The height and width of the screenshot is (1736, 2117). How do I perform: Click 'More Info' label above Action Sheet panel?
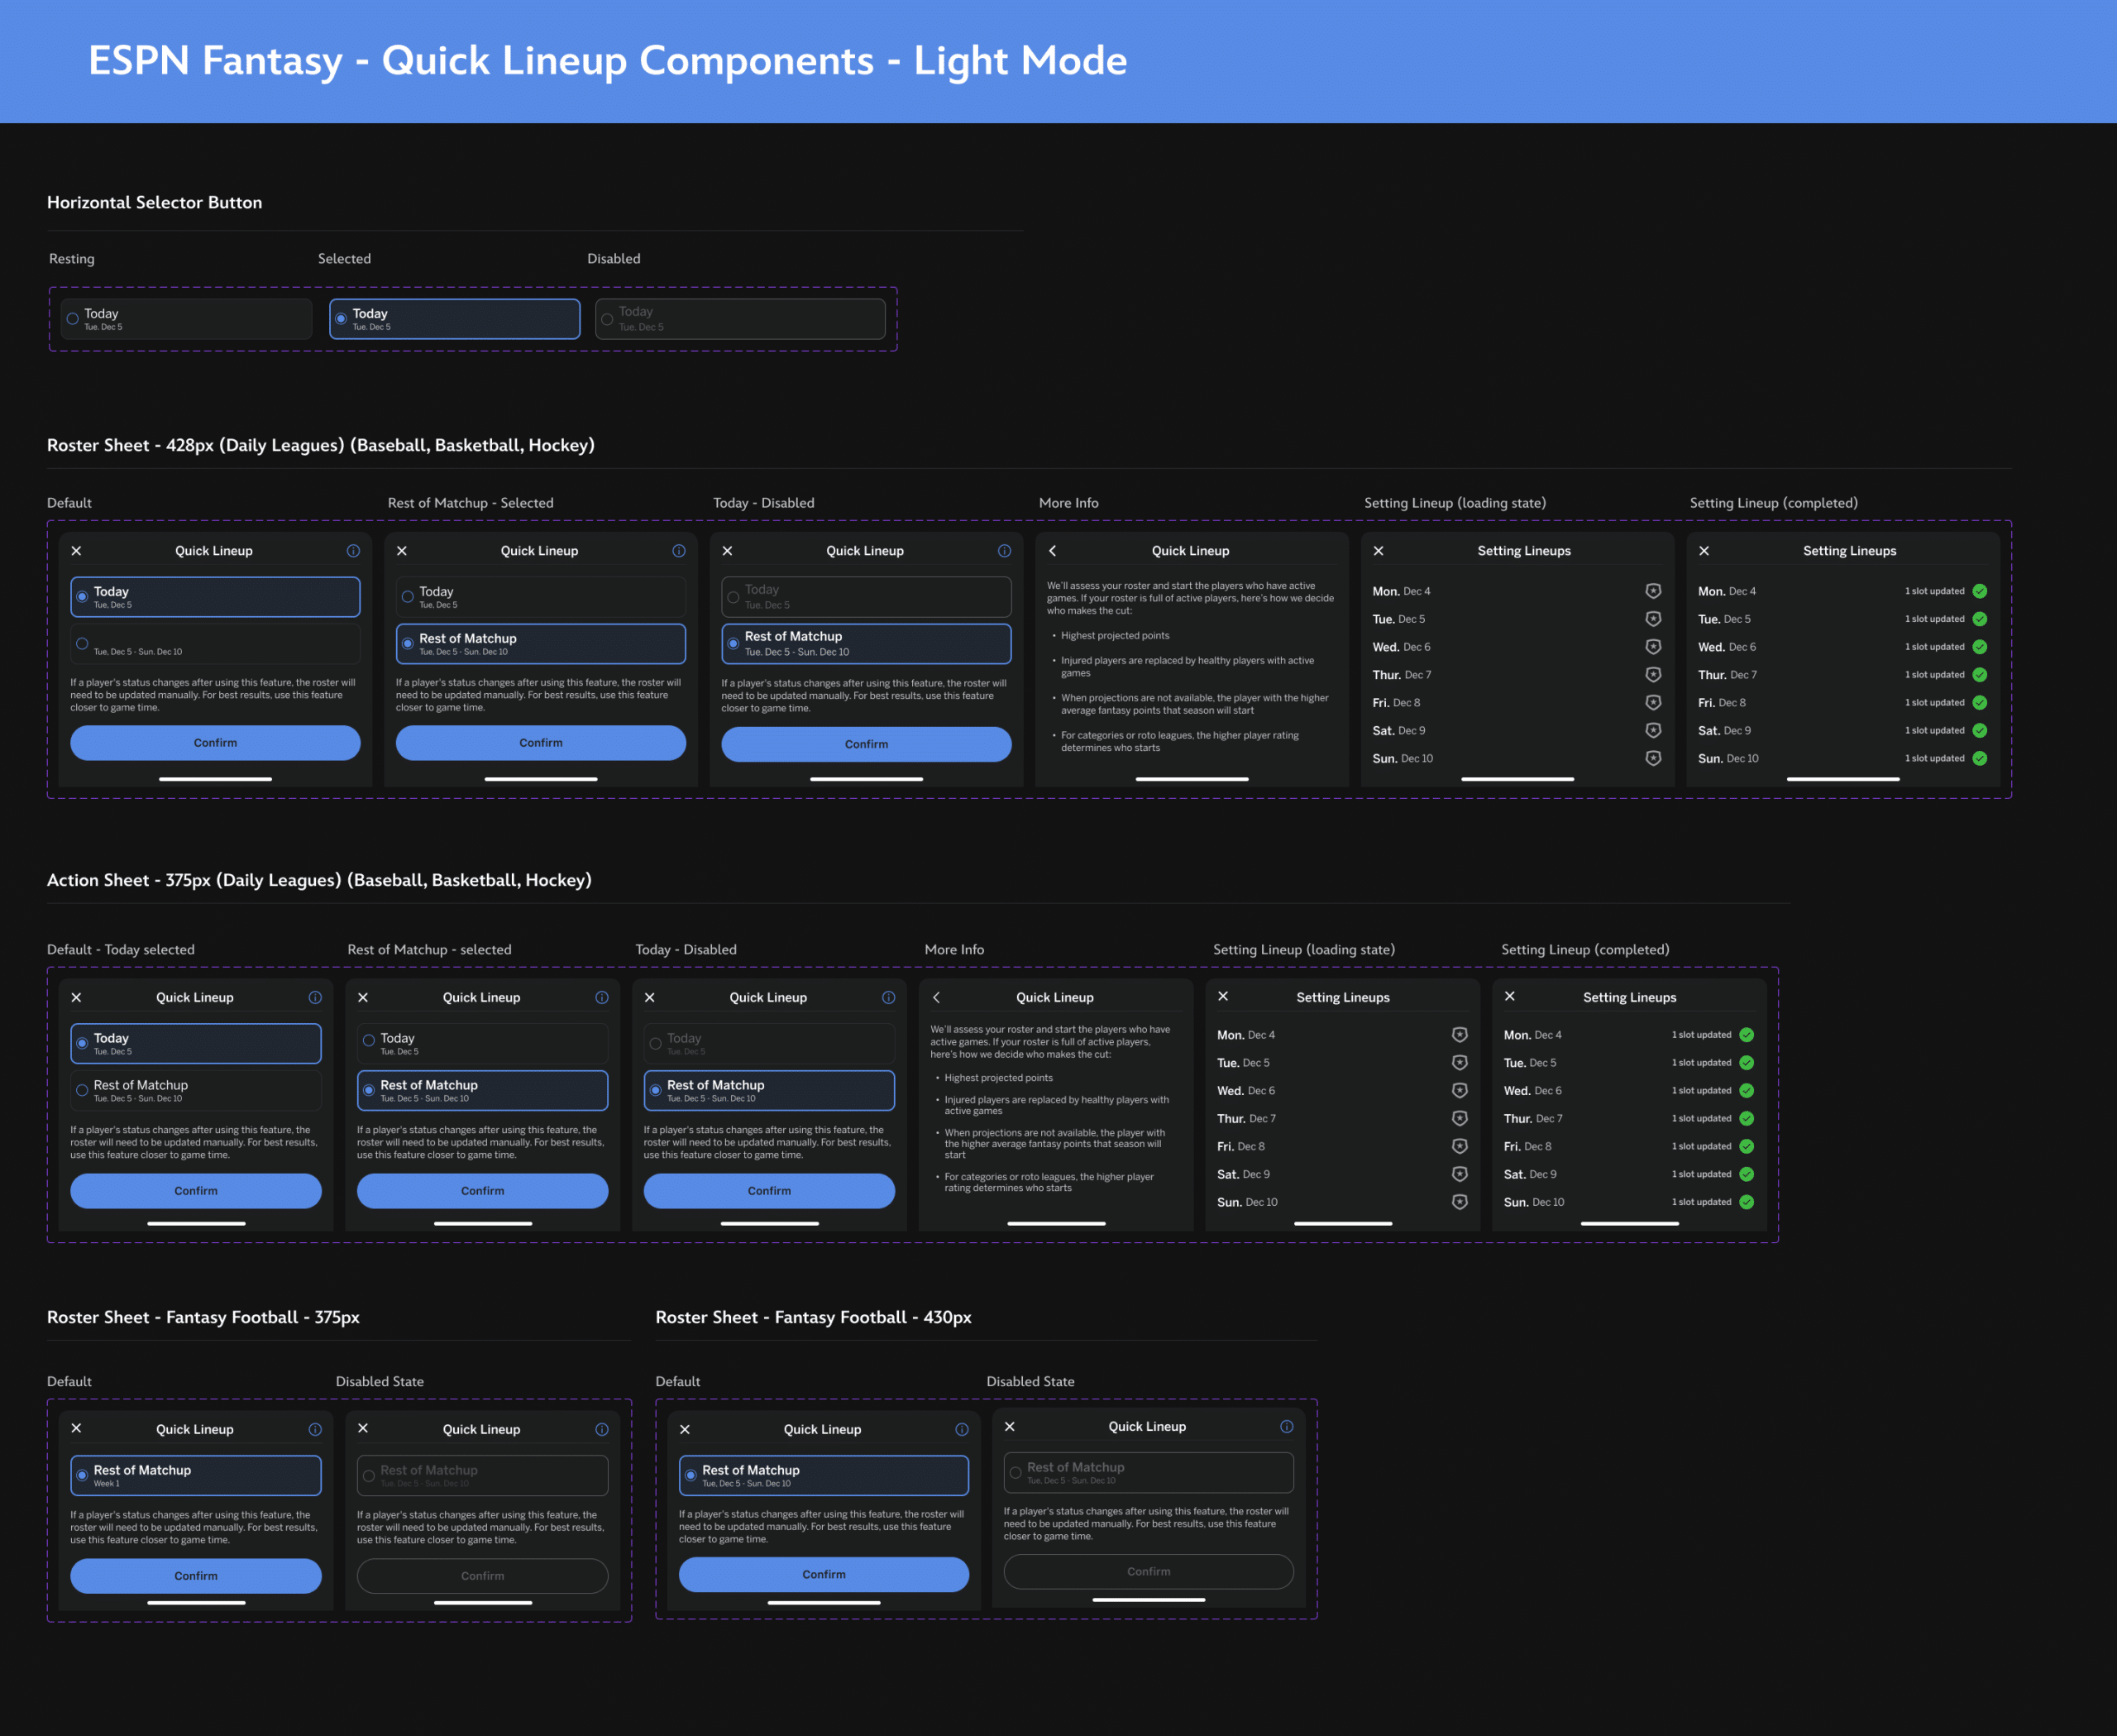click(x=954, y=949)
